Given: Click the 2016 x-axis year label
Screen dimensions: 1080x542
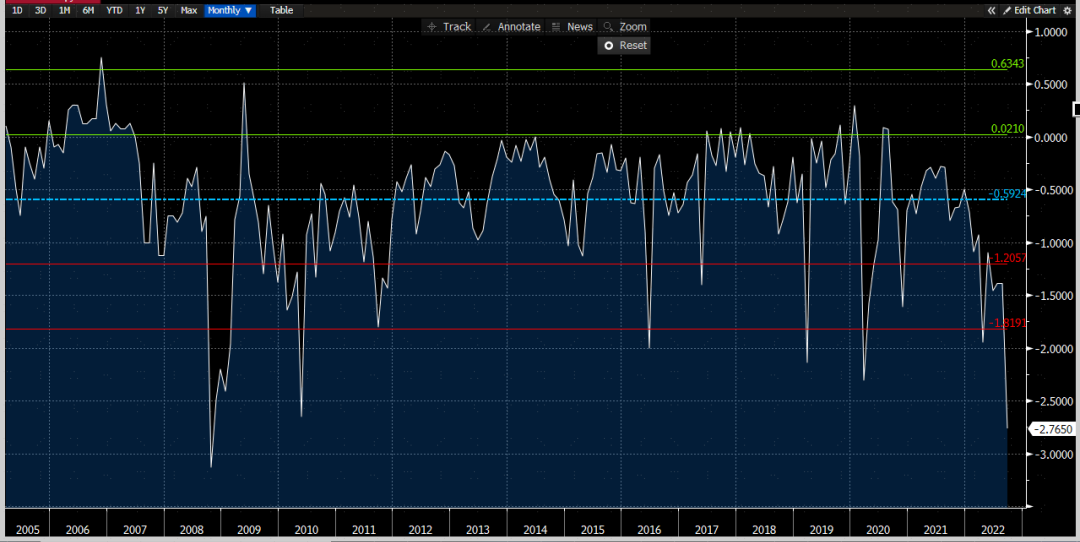Looking at the screenshot, I should pos(649,530).
